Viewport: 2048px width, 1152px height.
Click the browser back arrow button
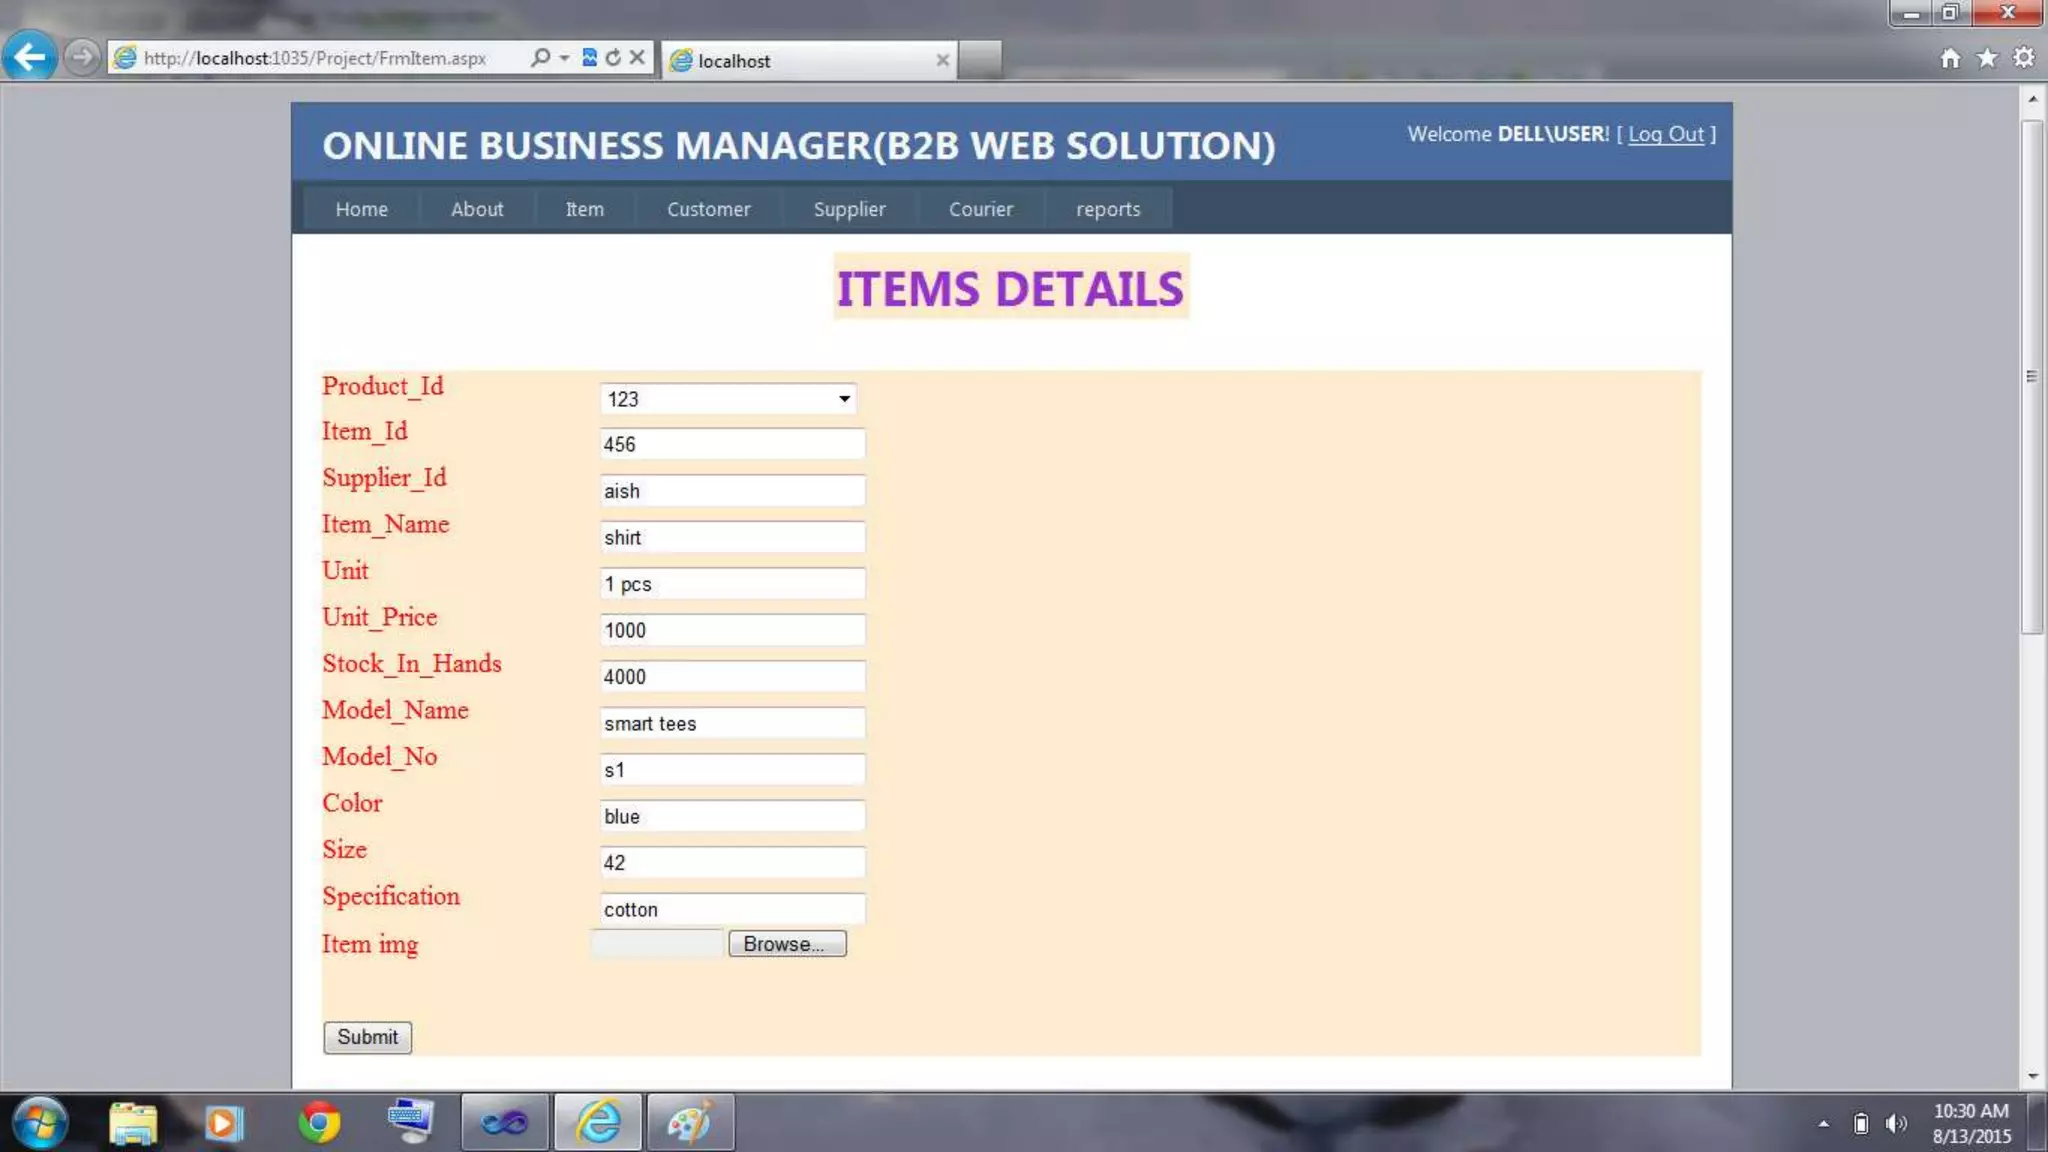(x=30, y=57)
